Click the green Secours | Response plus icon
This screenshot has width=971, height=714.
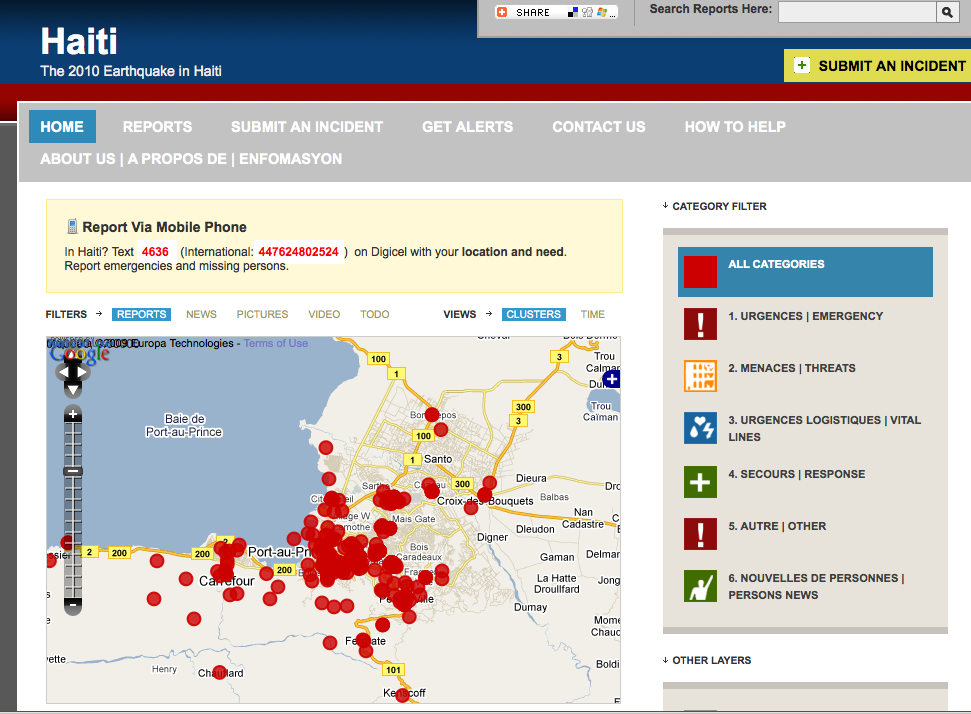tap(700, 481)
